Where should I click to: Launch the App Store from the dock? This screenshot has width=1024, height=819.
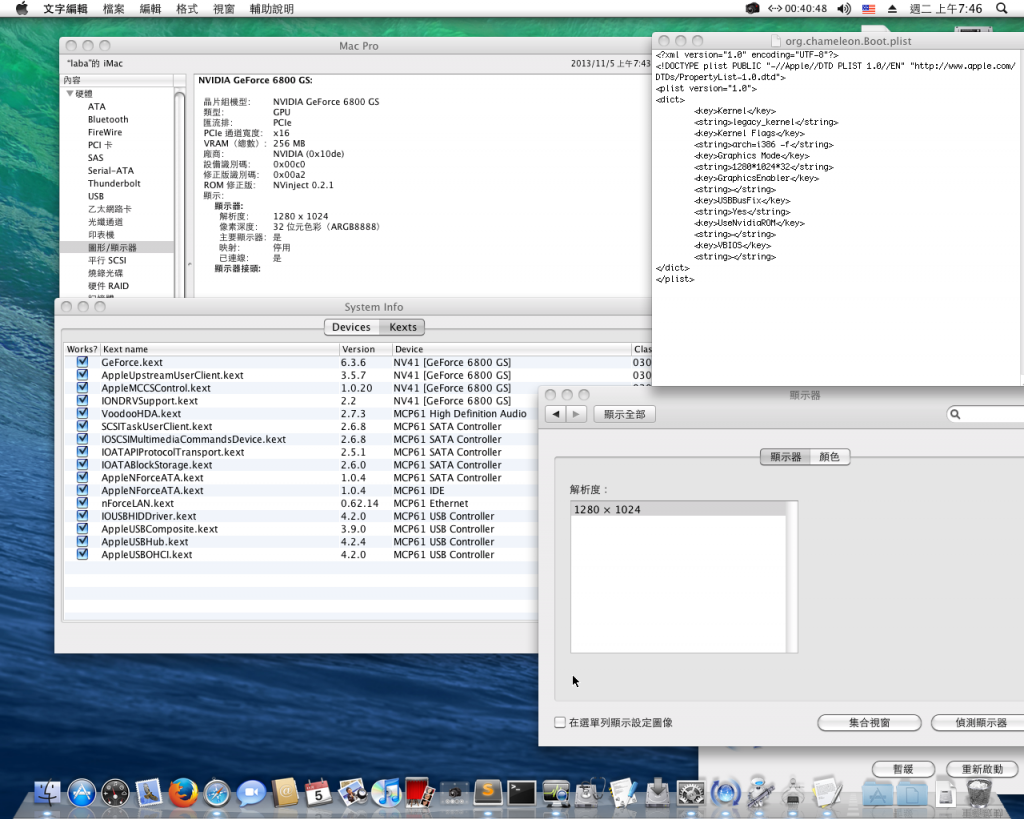tap(82, 793)
